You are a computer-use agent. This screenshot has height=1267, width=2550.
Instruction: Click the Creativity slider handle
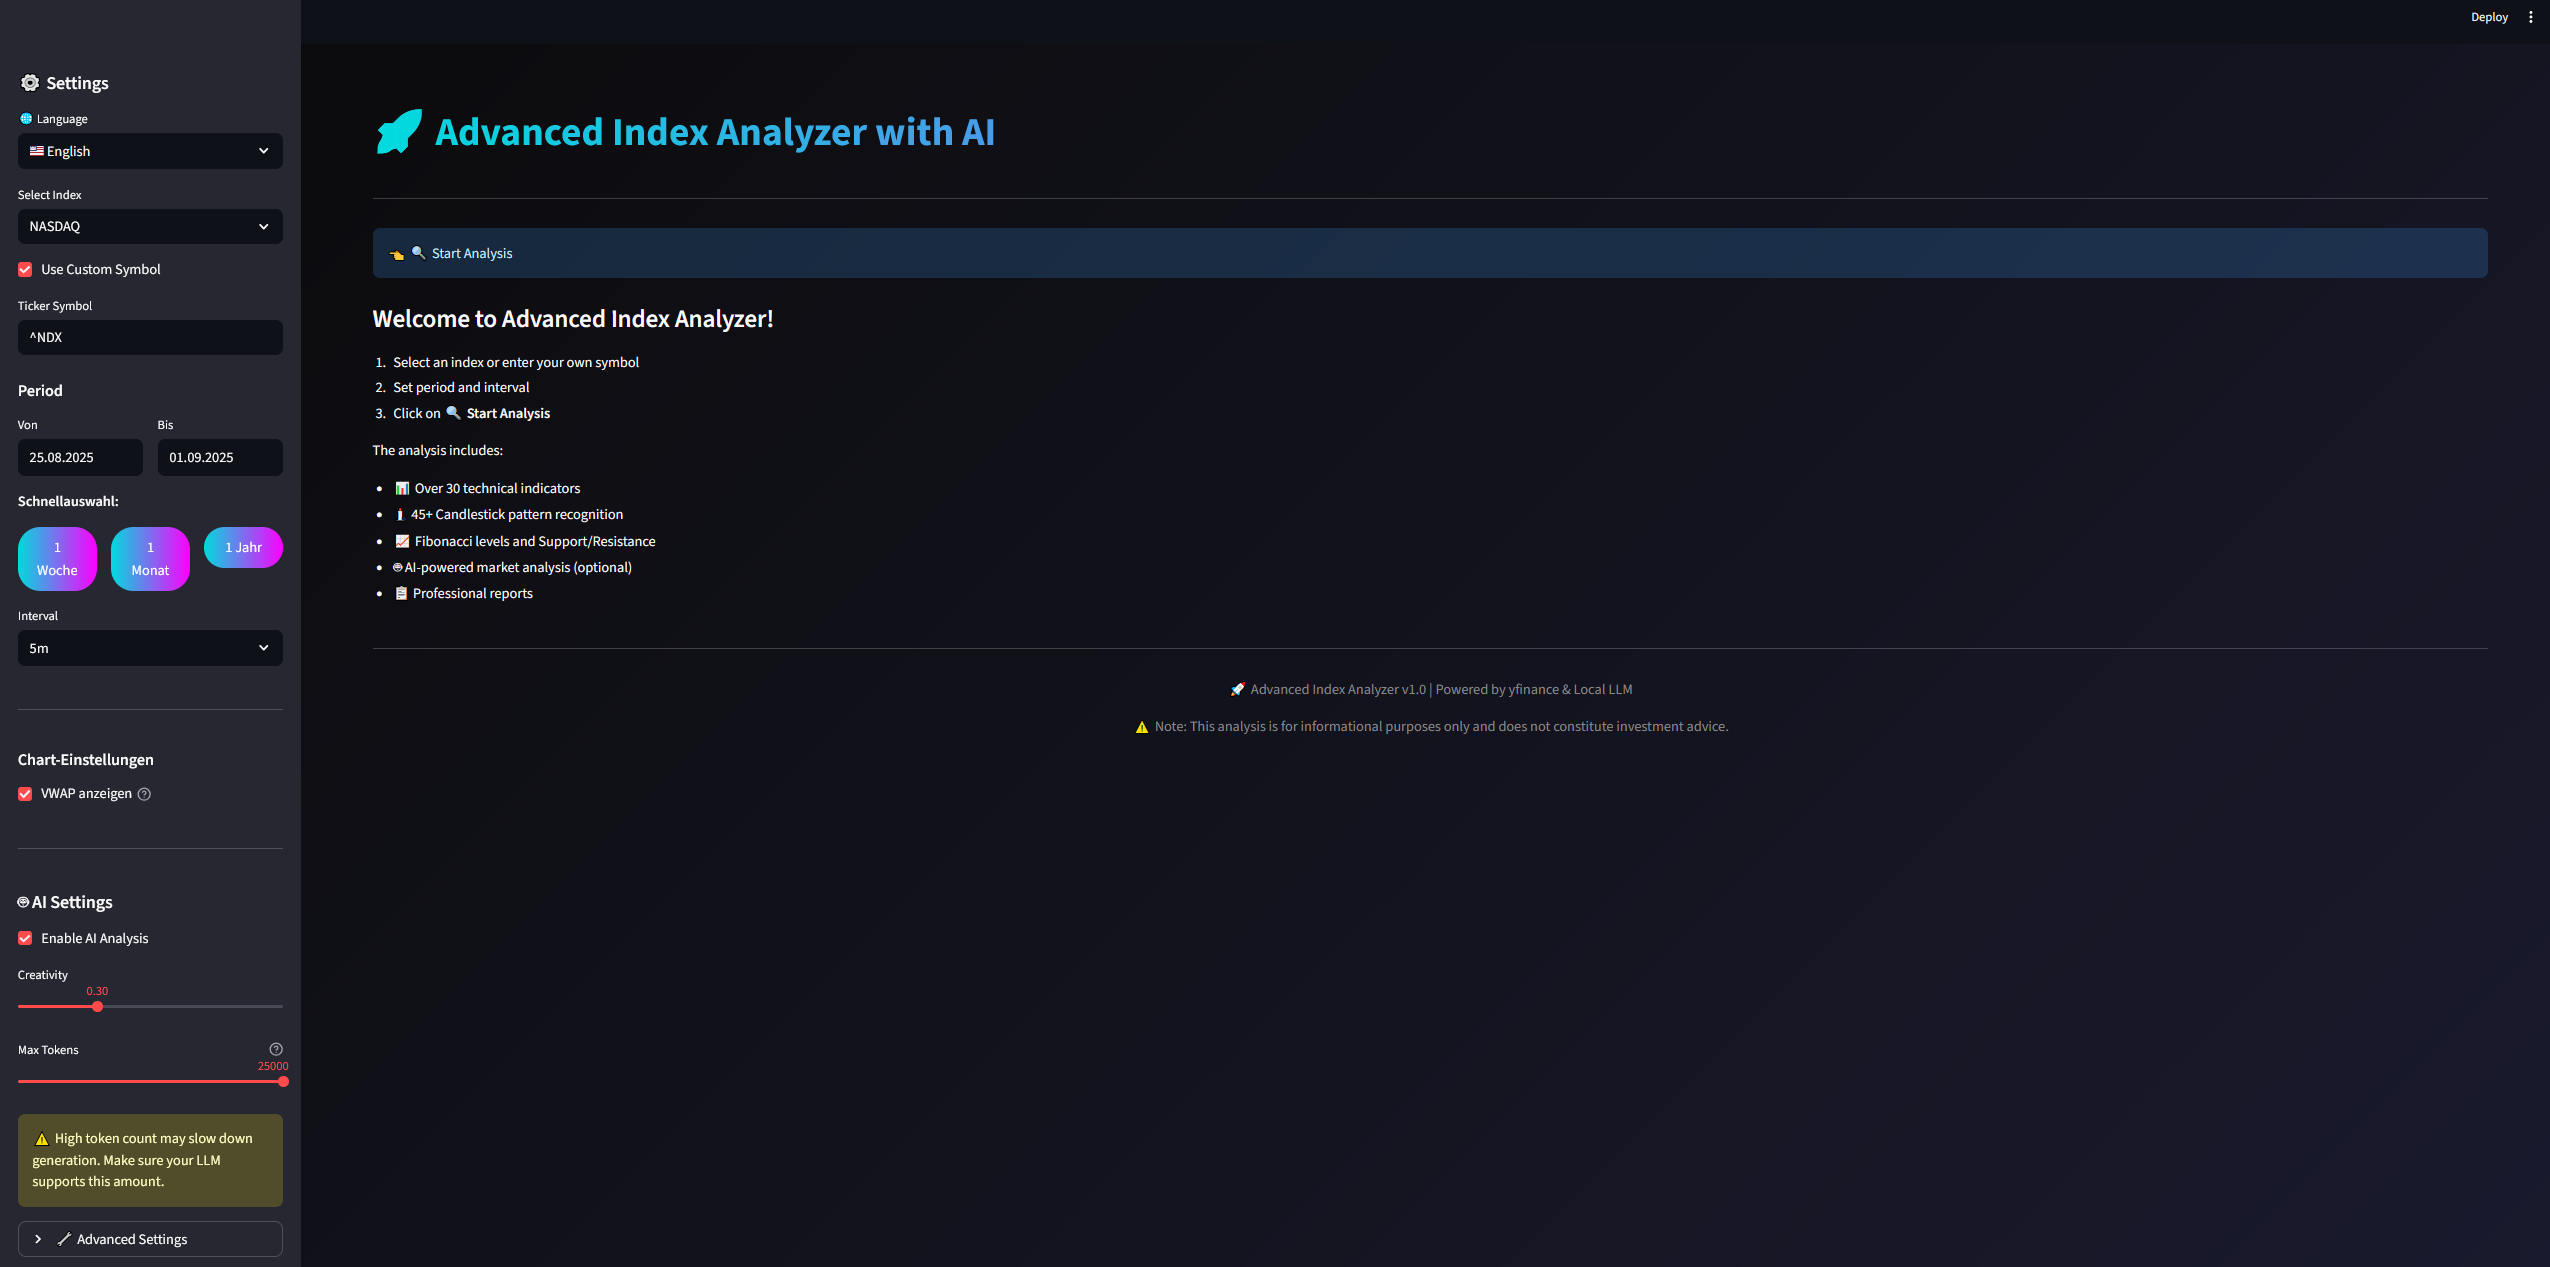tap(97, 1007)
